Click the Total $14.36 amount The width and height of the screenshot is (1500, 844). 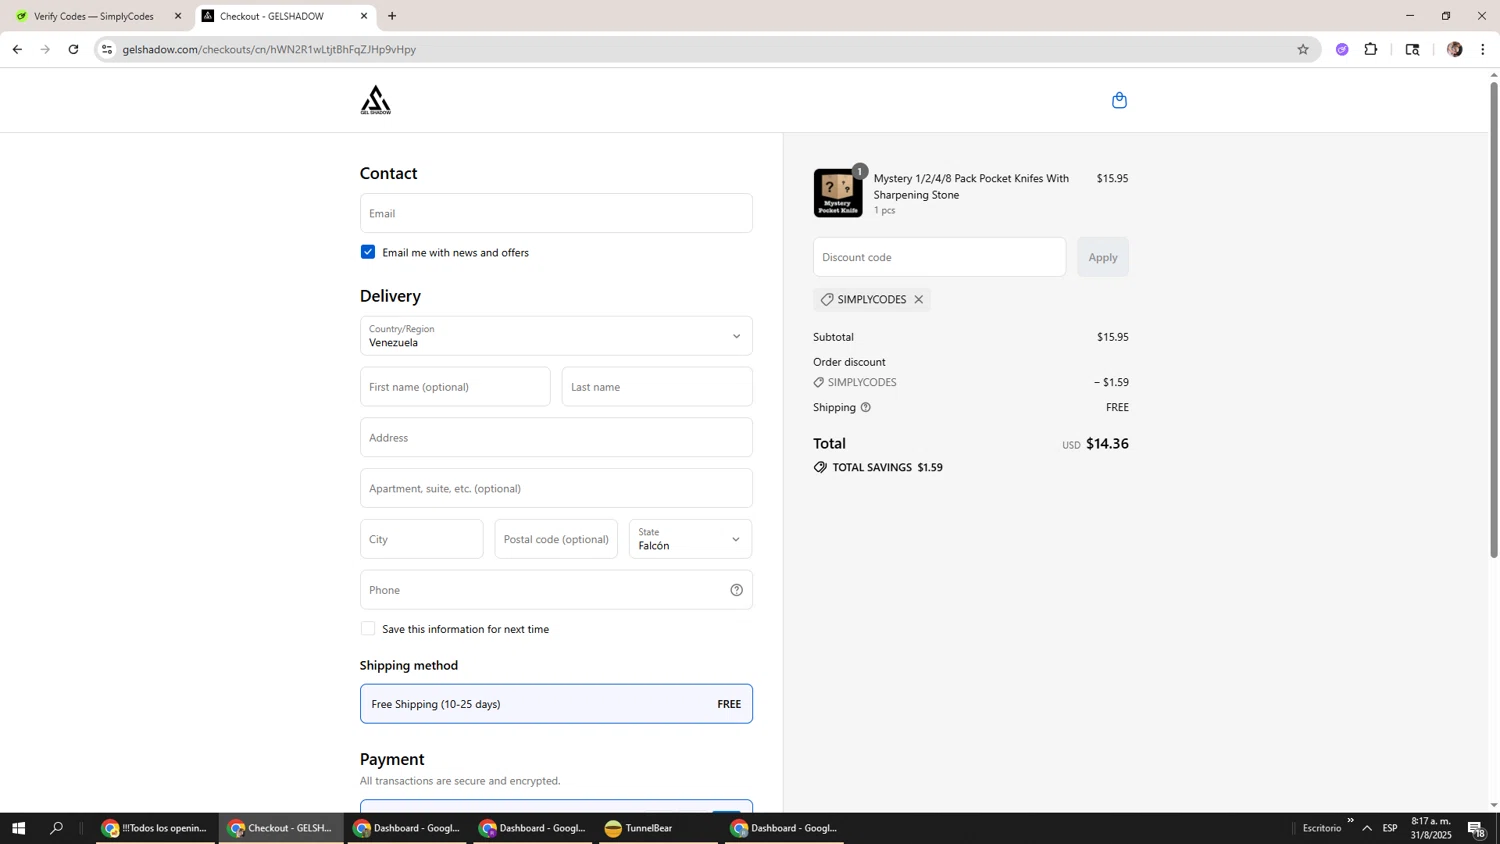pos(1107,443)
